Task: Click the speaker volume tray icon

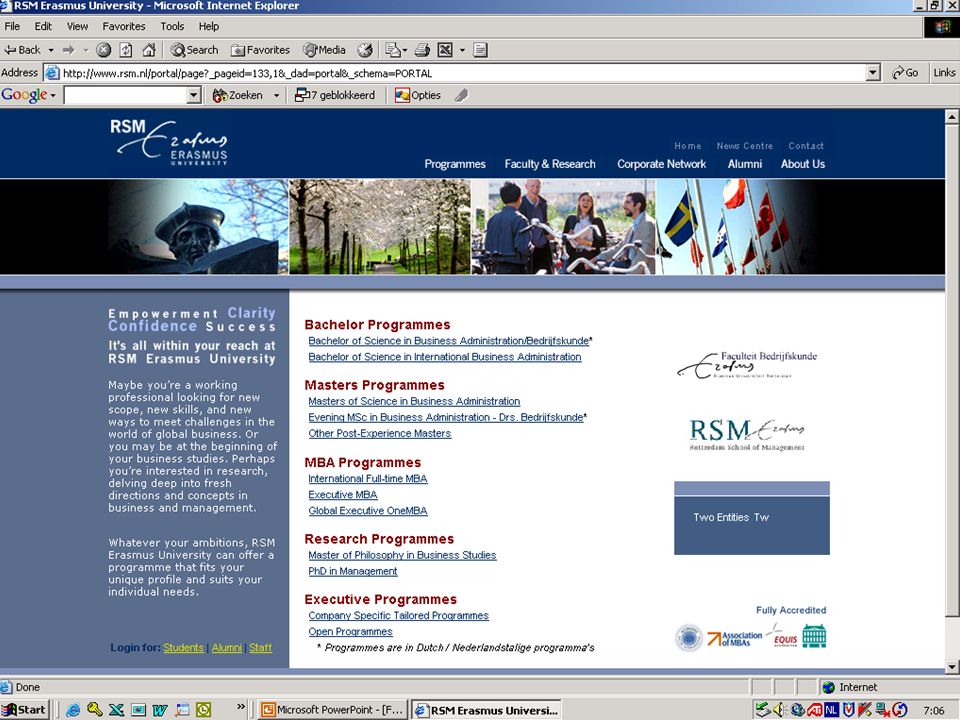Action: [x=779, y=710]
